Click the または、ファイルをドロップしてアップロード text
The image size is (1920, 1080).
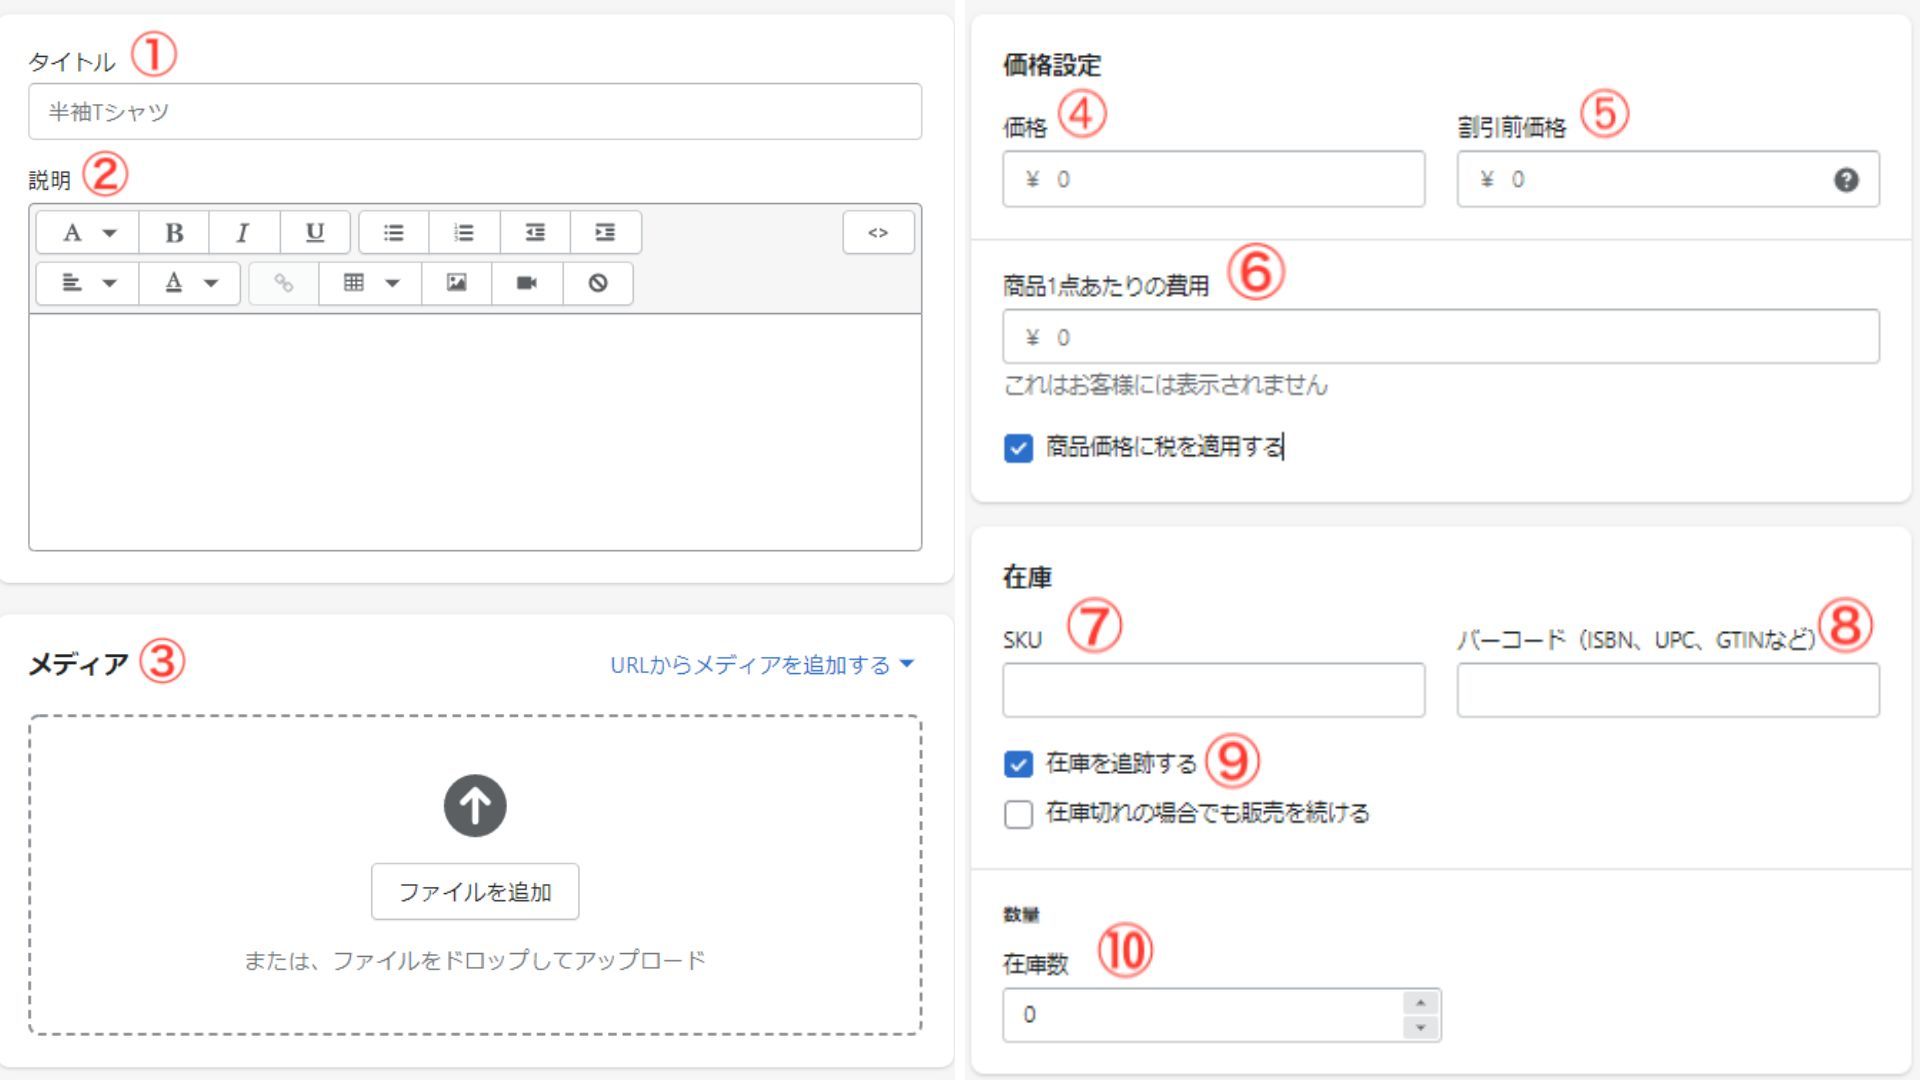[475, 961]
